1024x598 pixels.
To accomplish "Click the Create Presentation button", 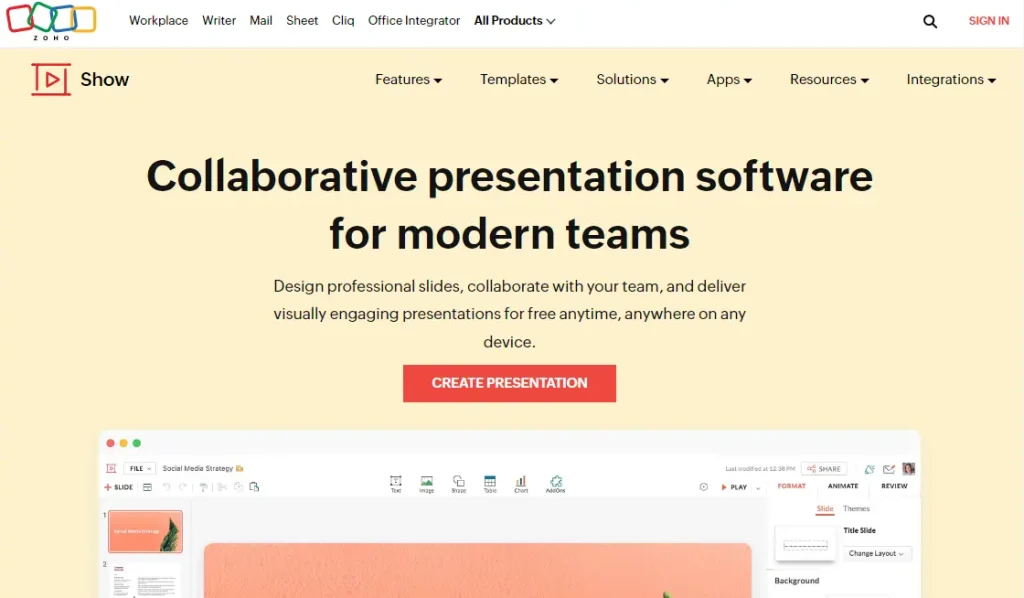I will (x=509, y=383).
